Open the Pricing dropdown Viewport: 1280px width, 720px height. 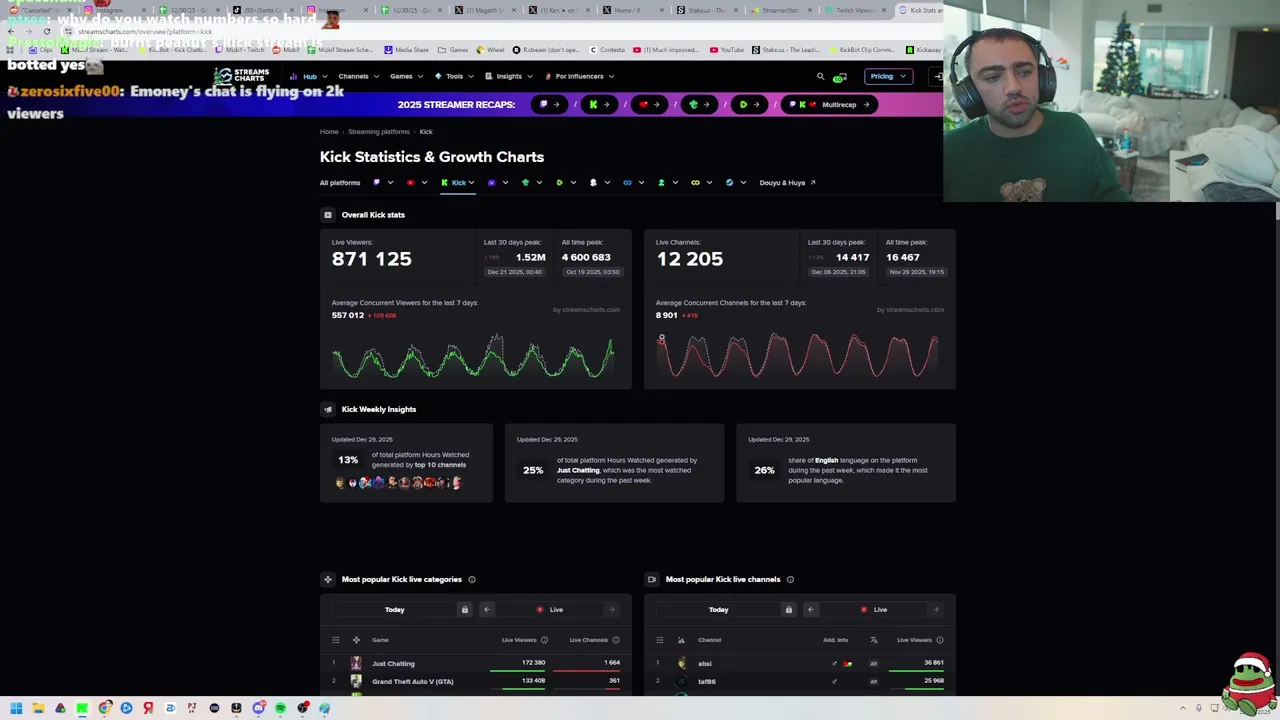(x=888, y=76)
